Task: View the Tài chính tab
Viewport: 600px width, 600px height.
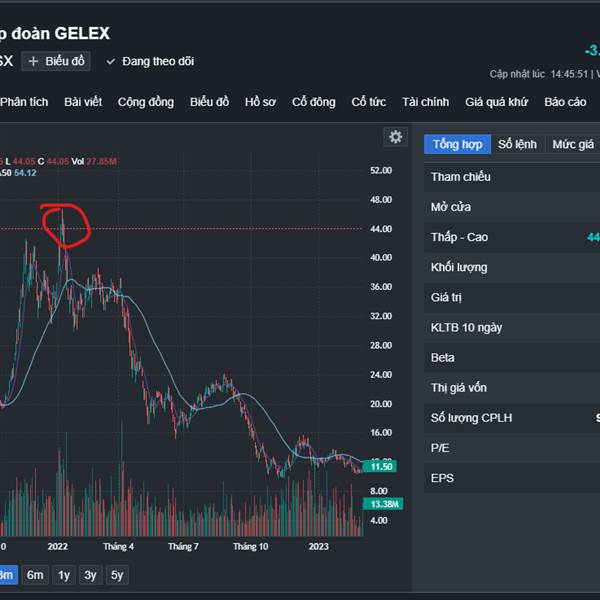Action: point(425,102)
